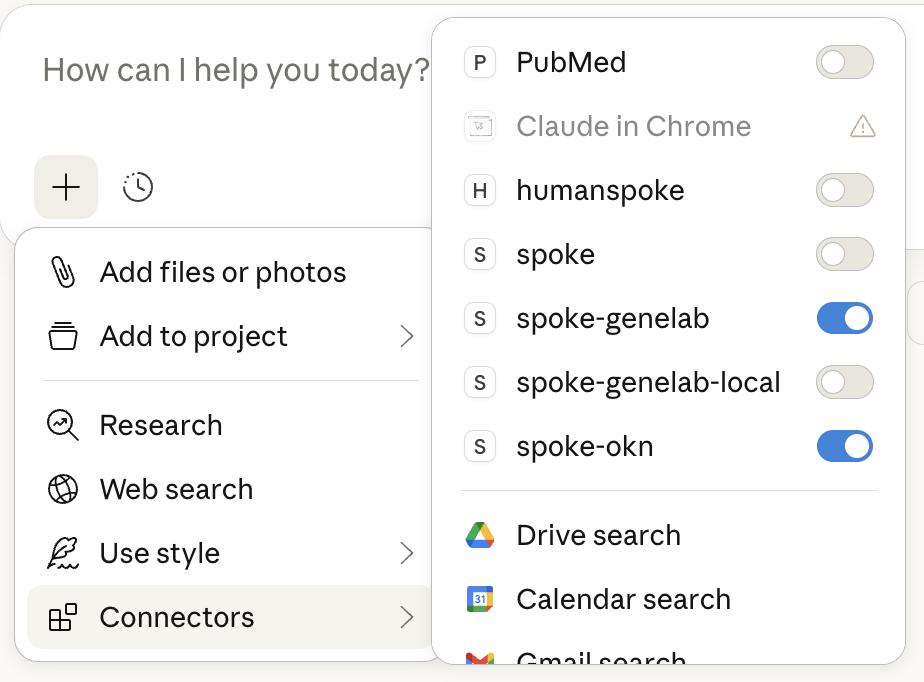Turn on the spoke-genelab-local toggle

point(844,382)
